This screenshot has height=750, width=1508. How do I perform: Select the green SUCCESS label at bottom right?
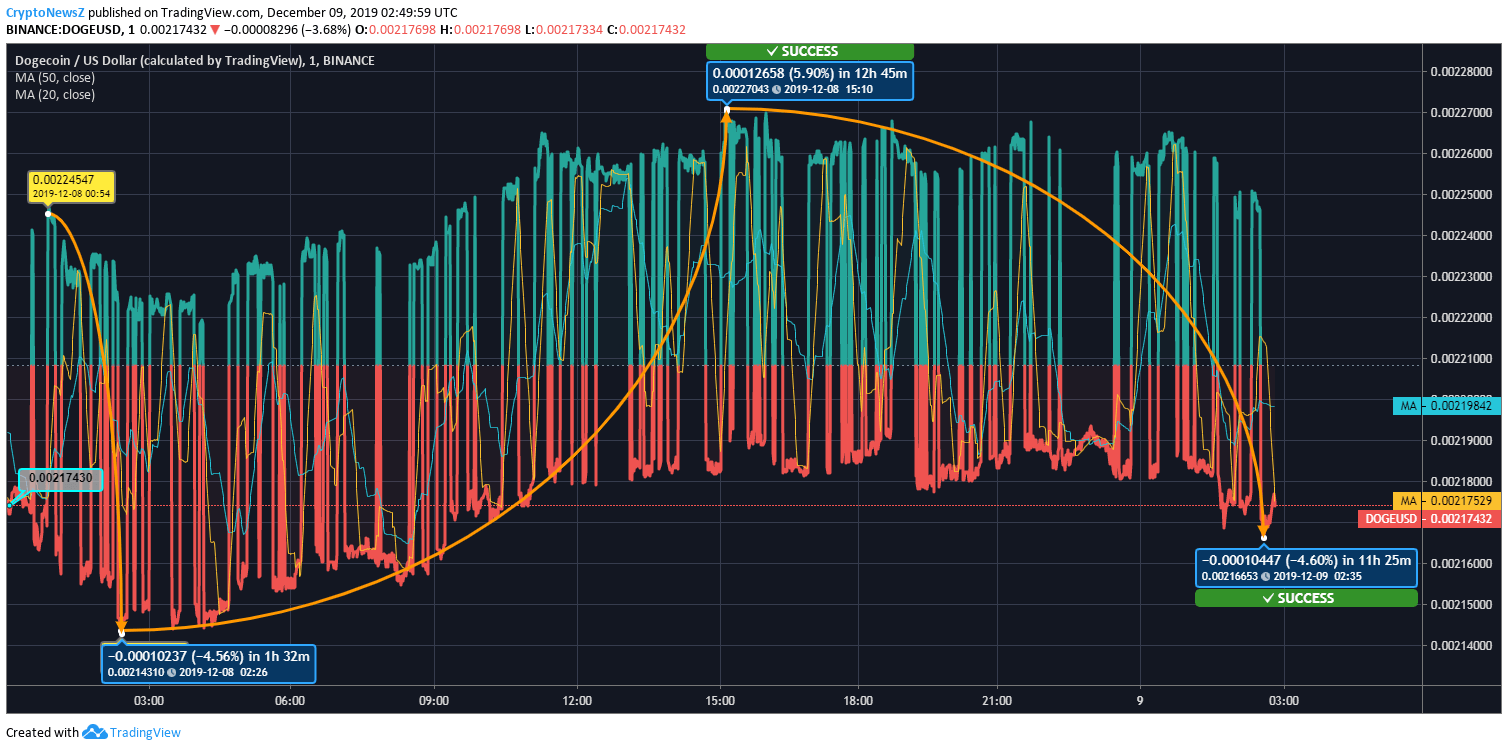(1306, 598)
